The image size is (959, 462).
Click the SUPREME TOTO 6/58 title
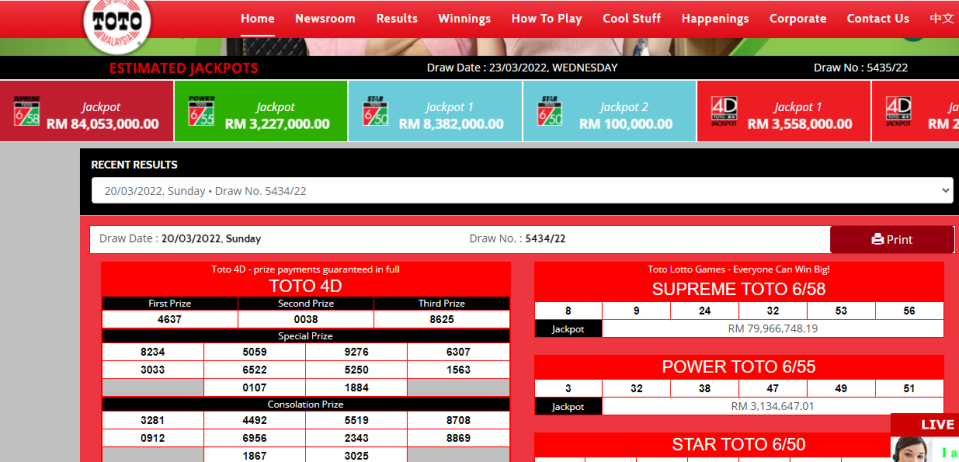coord(739,289)
